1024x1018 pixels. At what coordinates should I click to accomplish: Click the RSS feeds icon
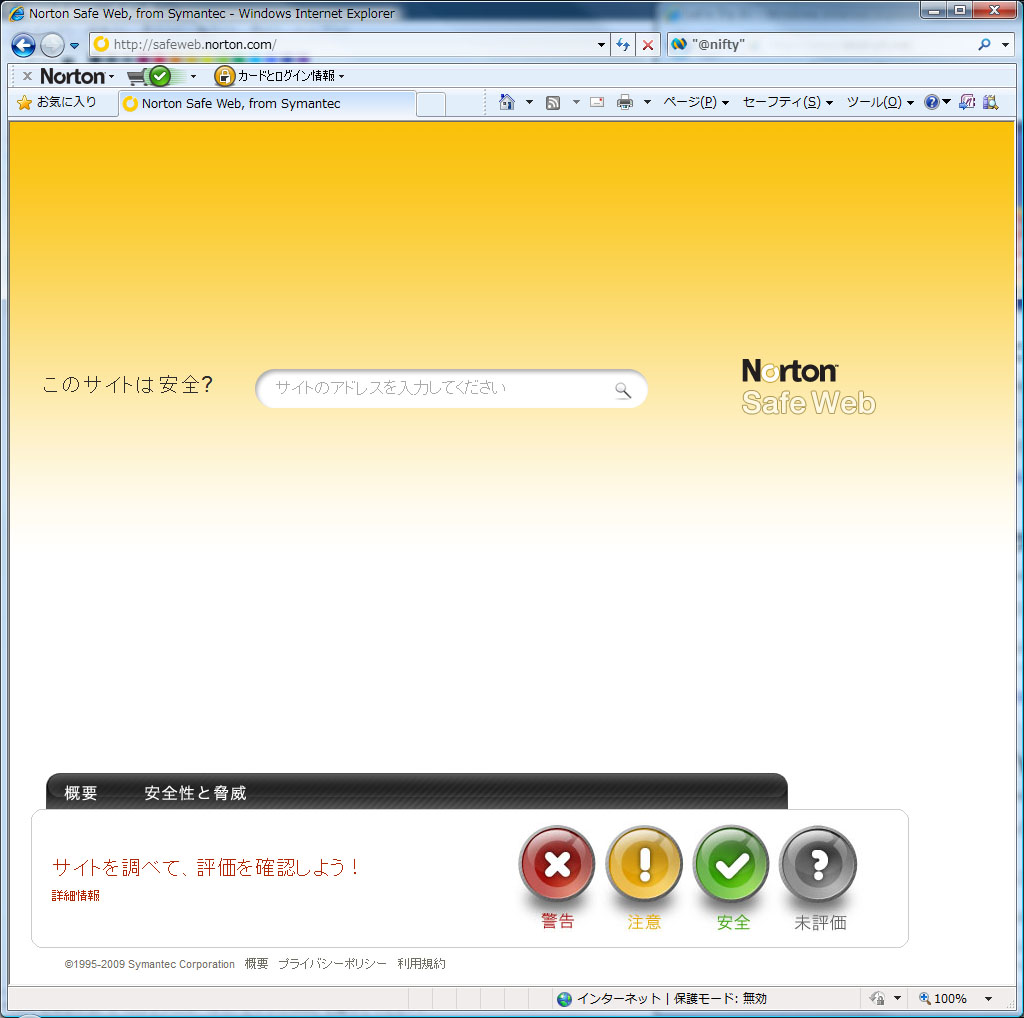click(553, 103)
